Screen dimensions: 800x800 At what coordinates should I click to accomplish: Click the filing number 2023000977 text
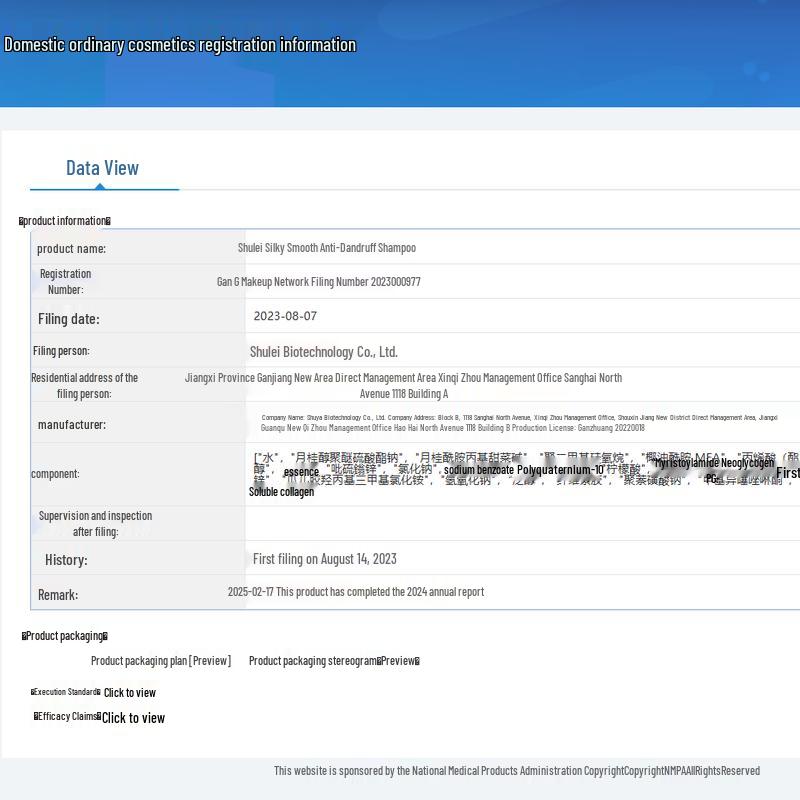[318, 282]
